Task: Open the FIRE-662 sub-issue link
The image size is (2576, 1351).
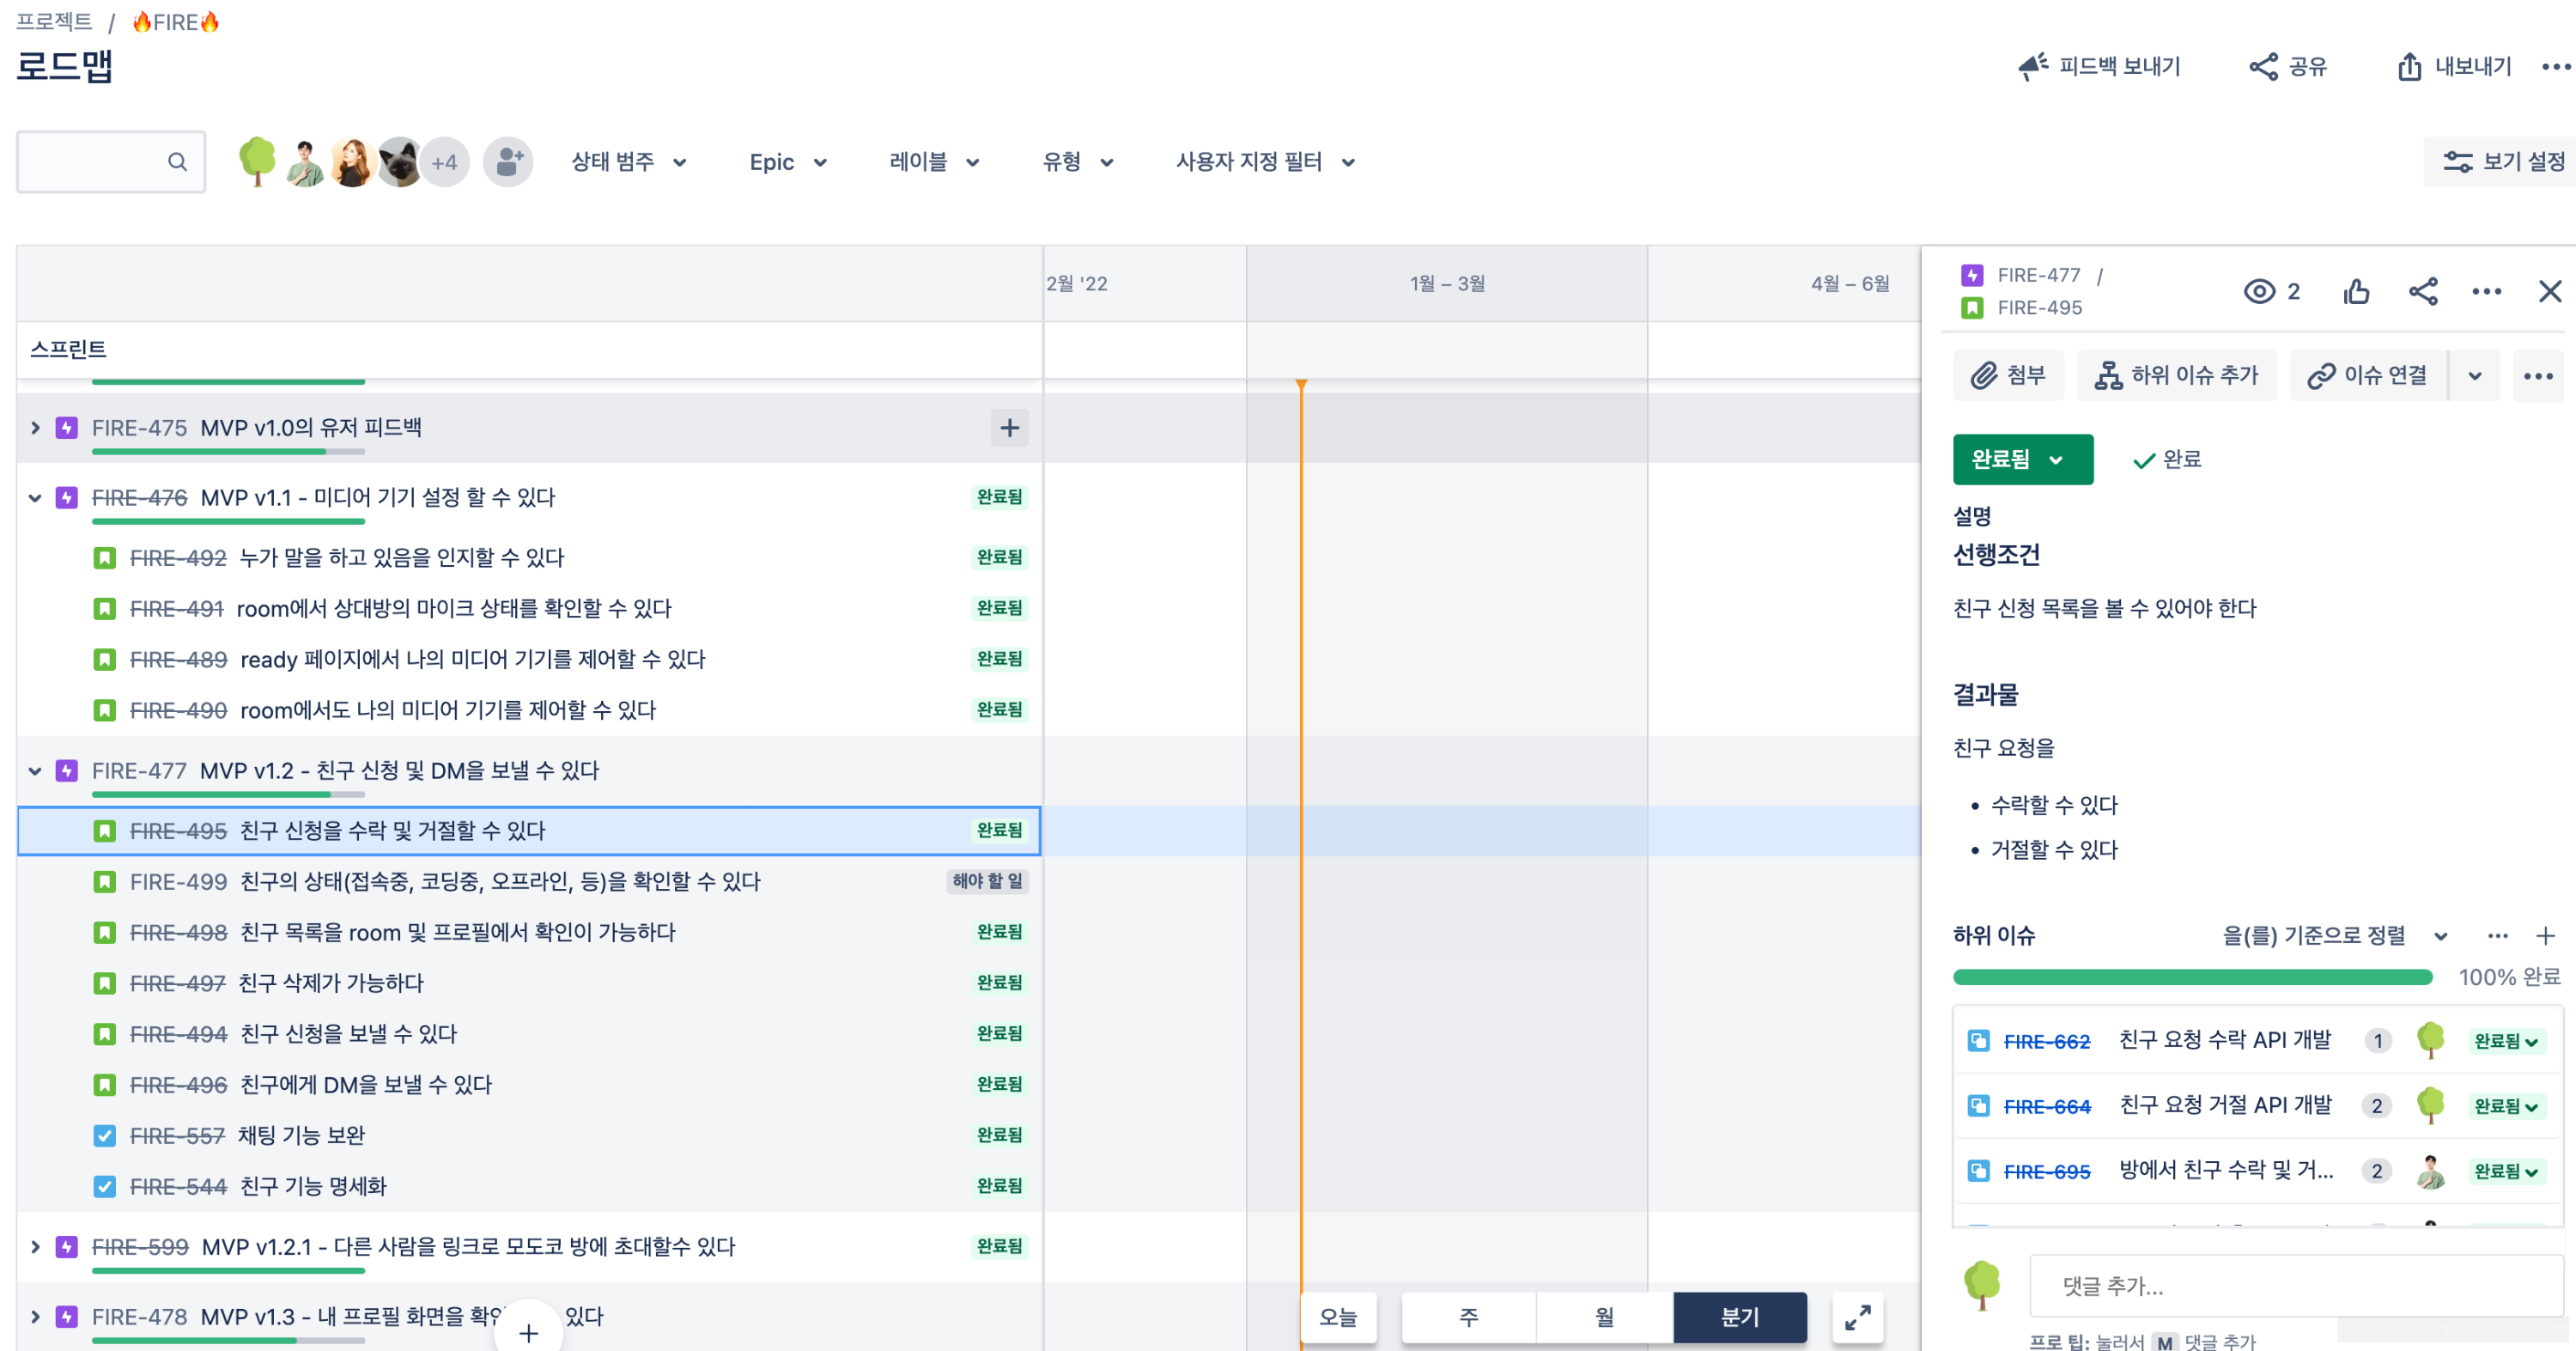Action: [x=2046, y=1041]
